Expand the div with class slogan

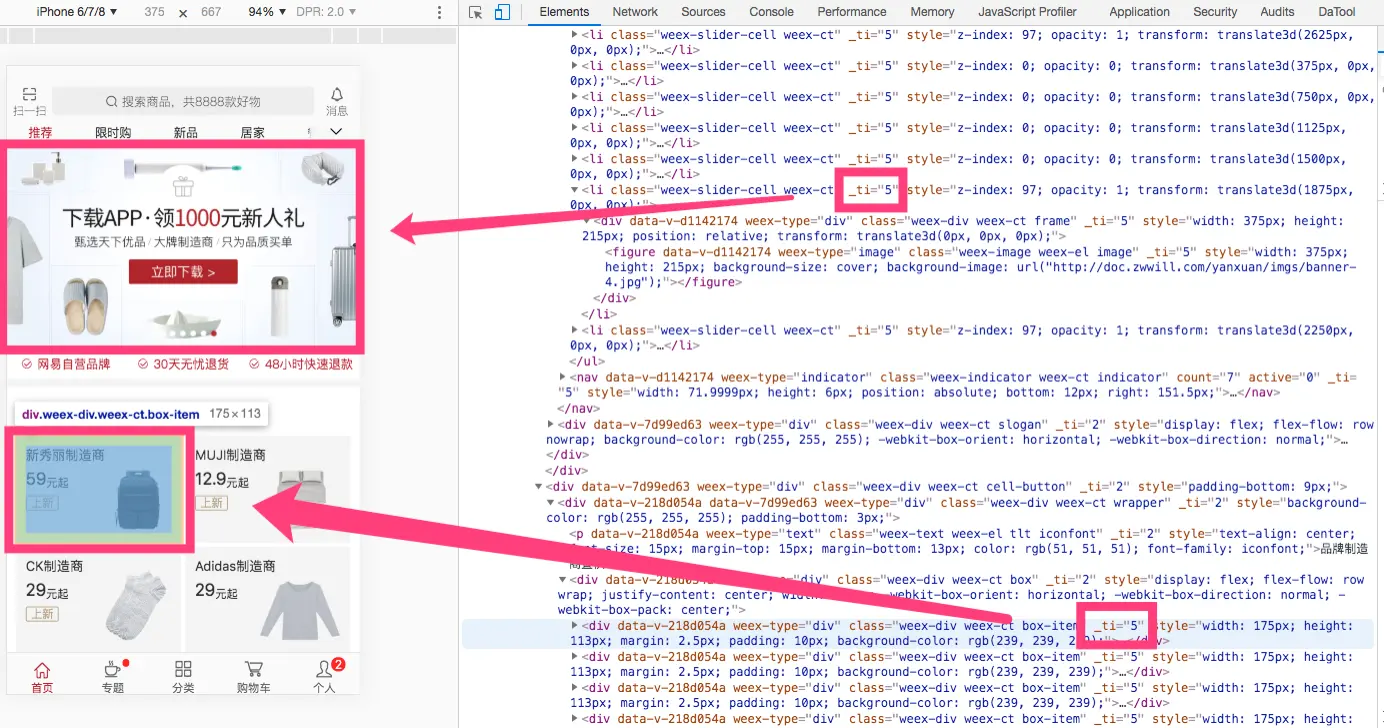pos(551,424)
